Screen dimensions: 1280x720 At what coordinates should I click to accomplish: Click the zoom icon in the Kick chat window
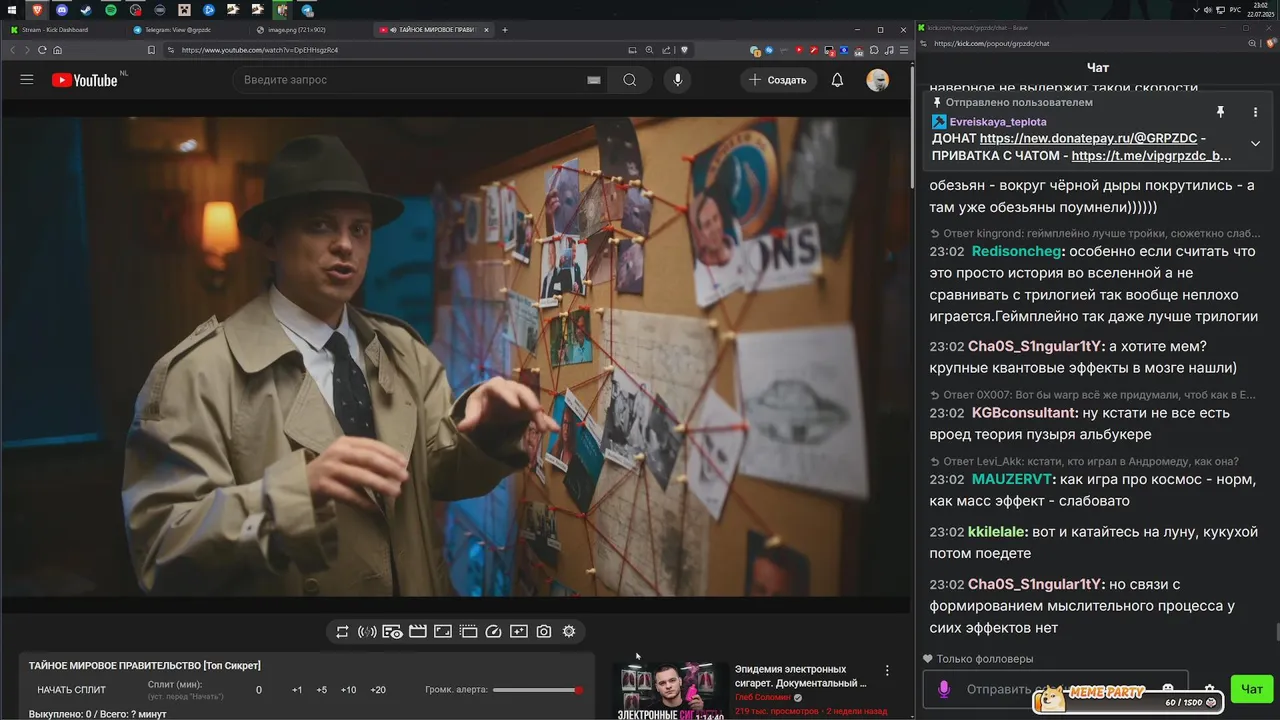click(1251, 44)
